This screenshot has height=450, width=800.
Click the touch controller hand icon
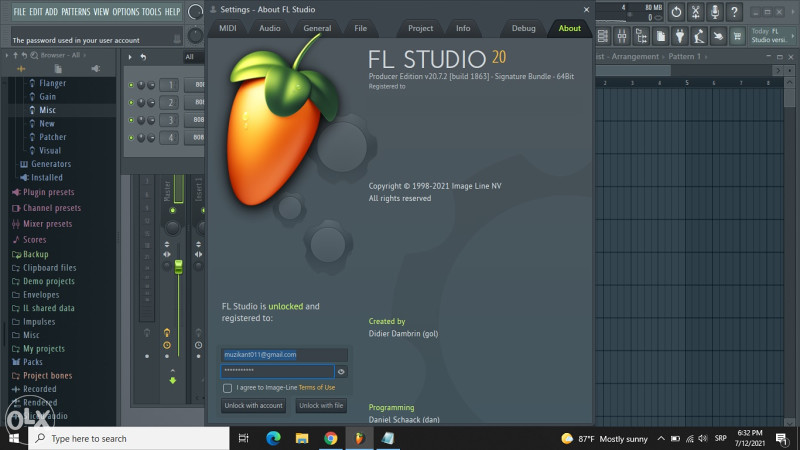click(x=718, y=36)
